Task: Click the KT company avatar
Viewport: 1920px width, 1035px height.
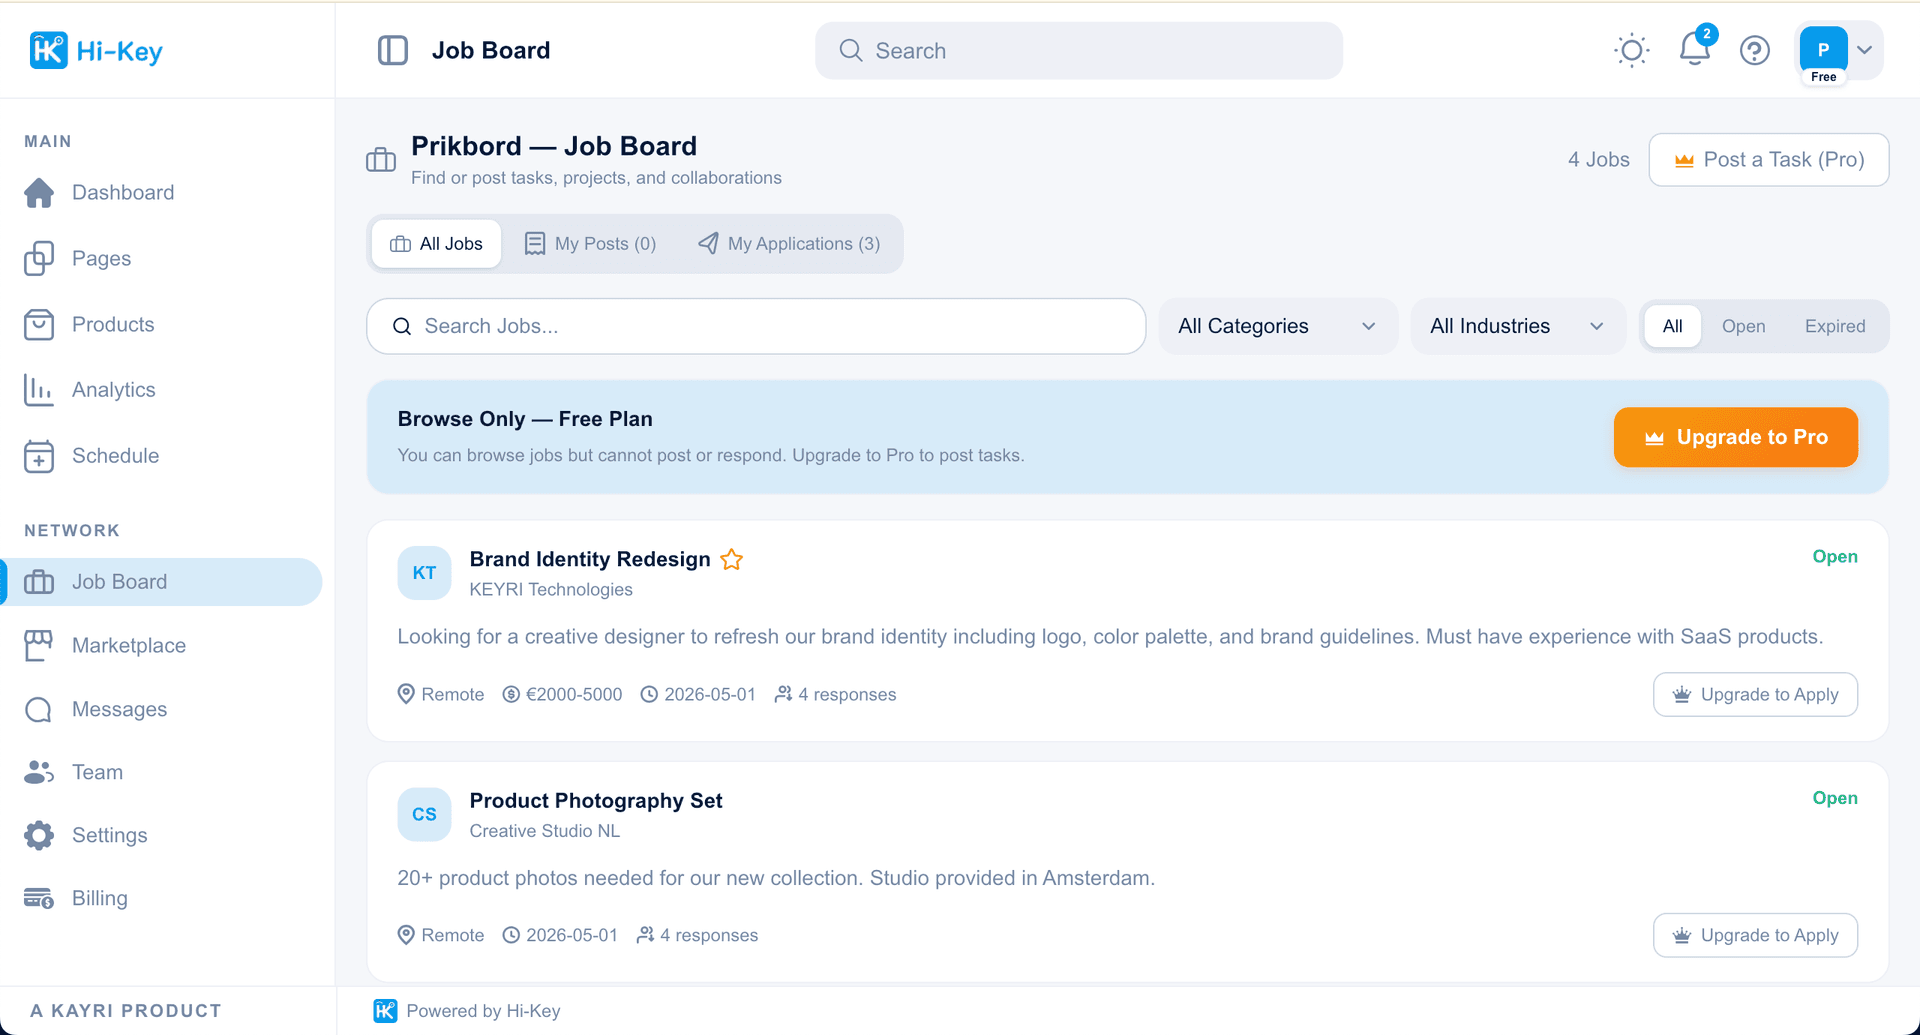Action: click(x=424, y=573)
